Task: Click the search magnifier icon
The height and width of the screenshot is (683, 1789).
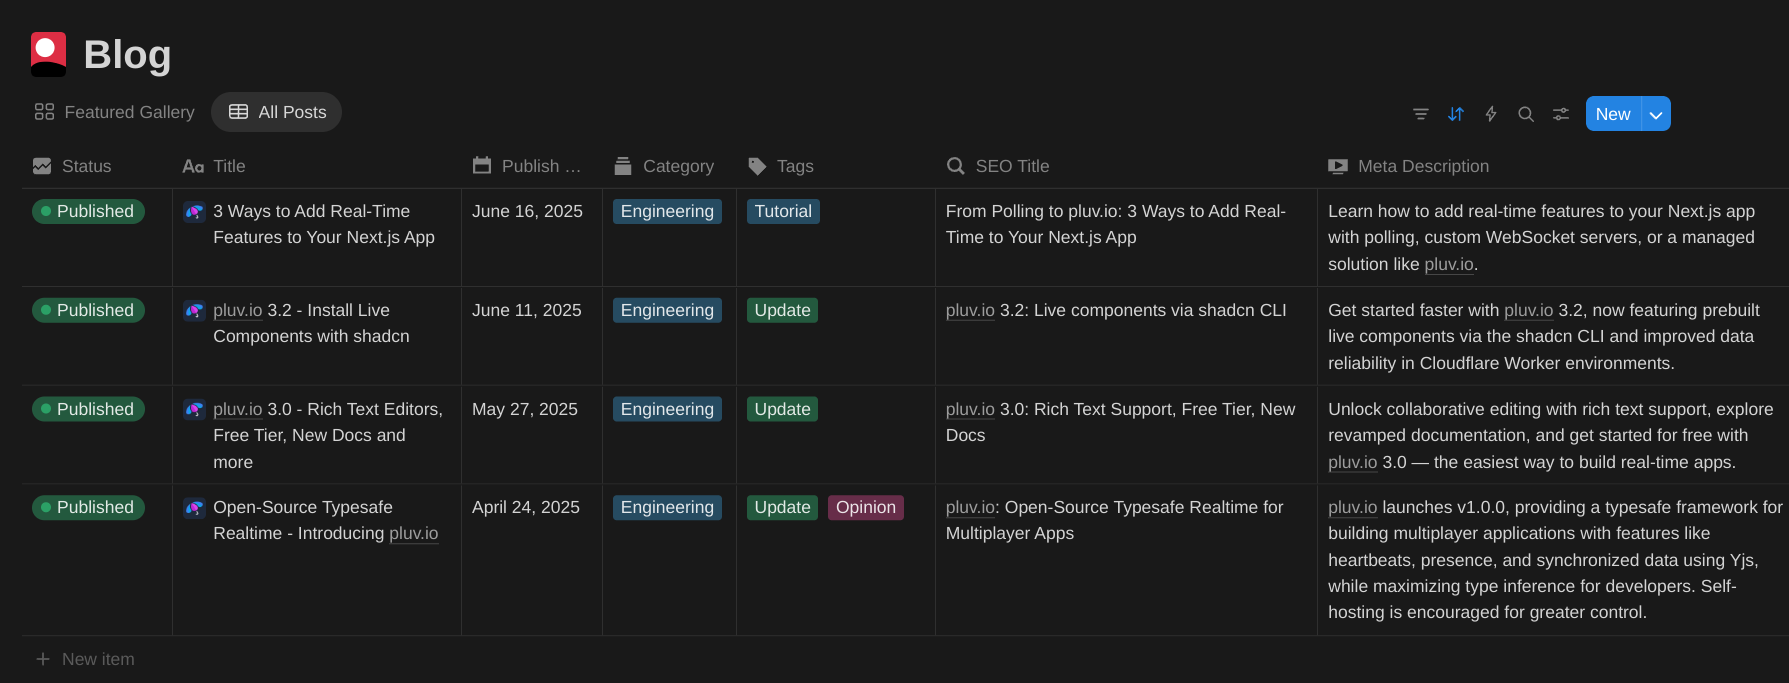Action: [1526, 114]
